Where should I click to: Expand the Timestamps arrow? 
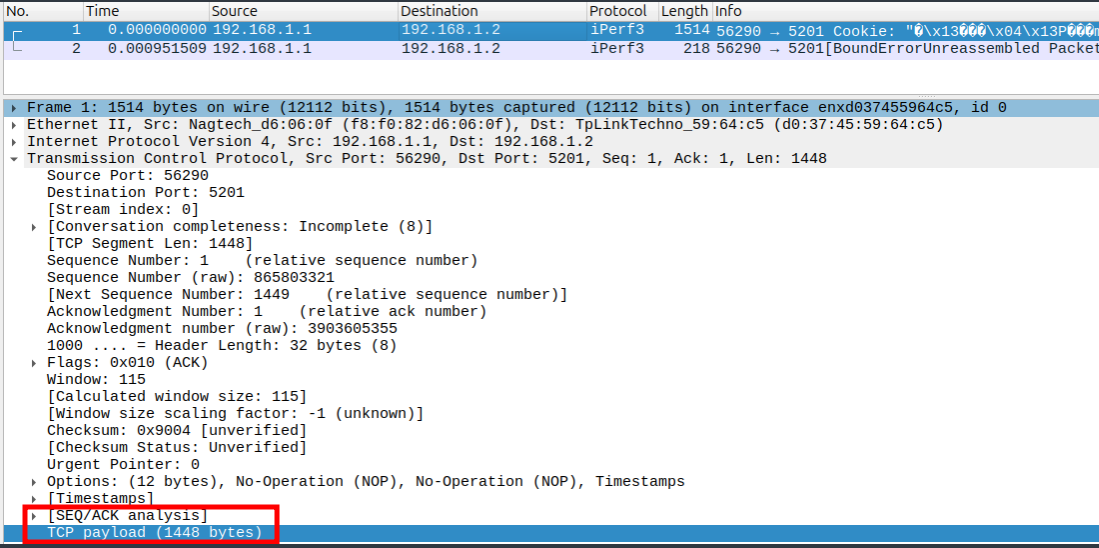coord(35,499)
